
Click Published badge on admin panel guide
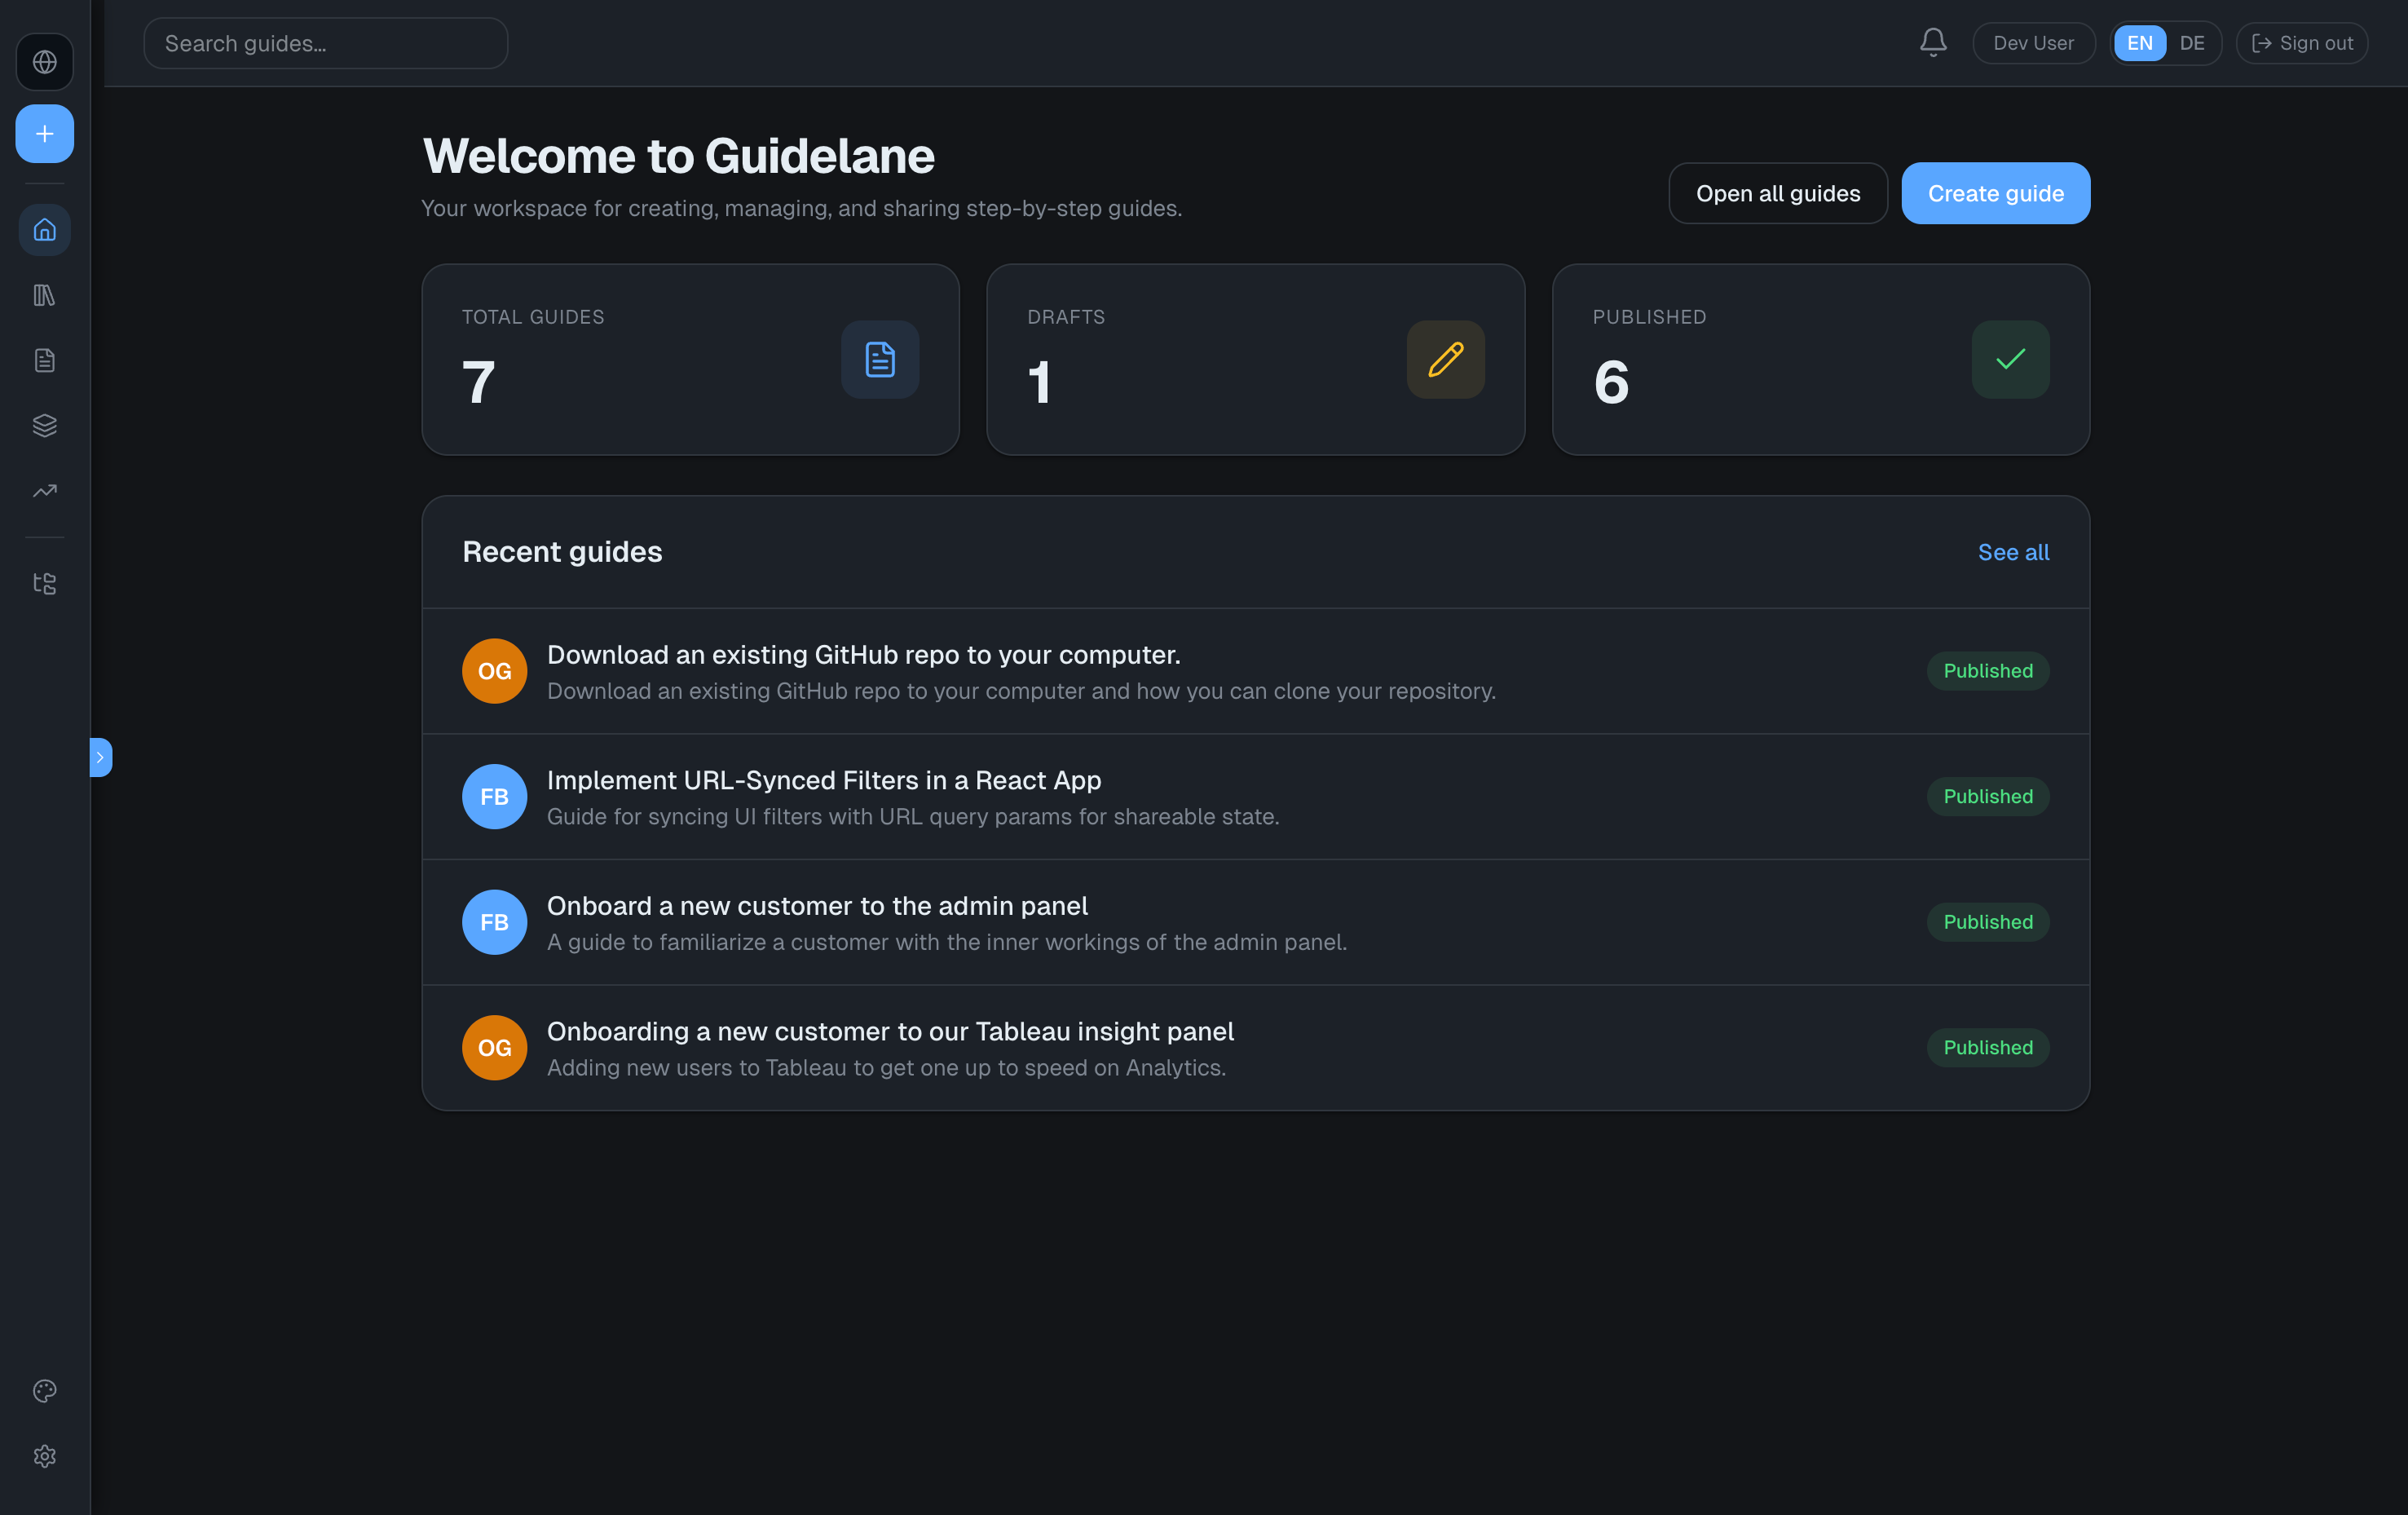1988,922
